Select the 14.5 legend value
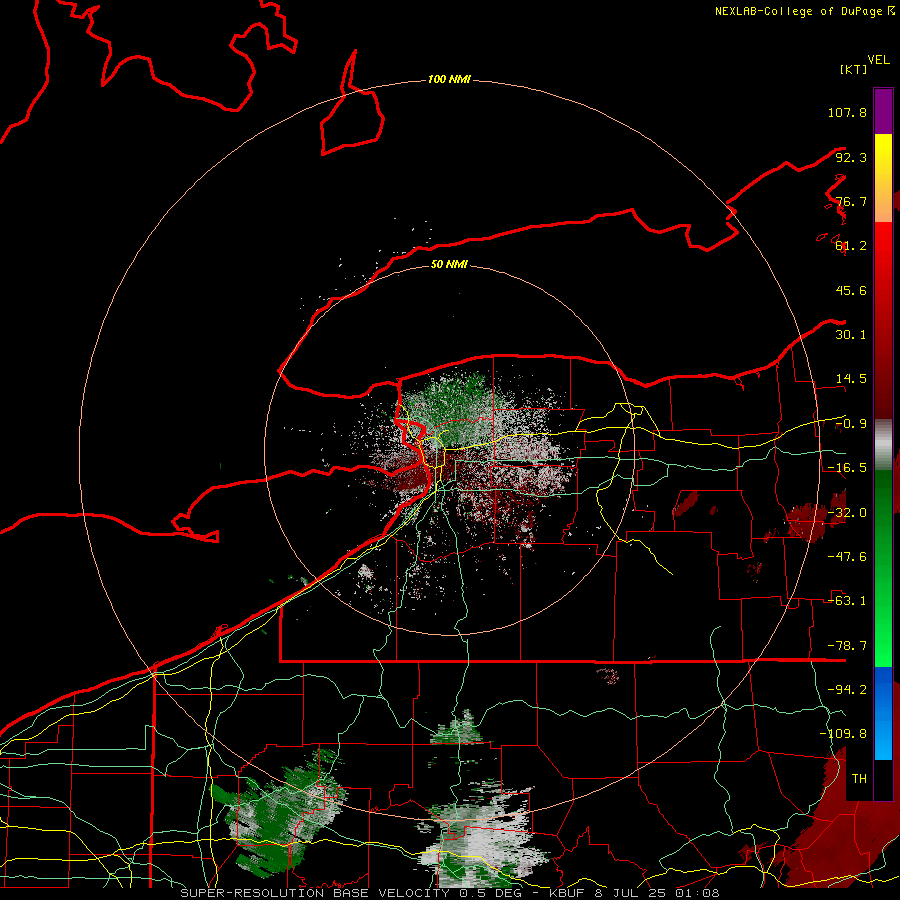This screenshot has width=900, height=900. coord(851,379)
